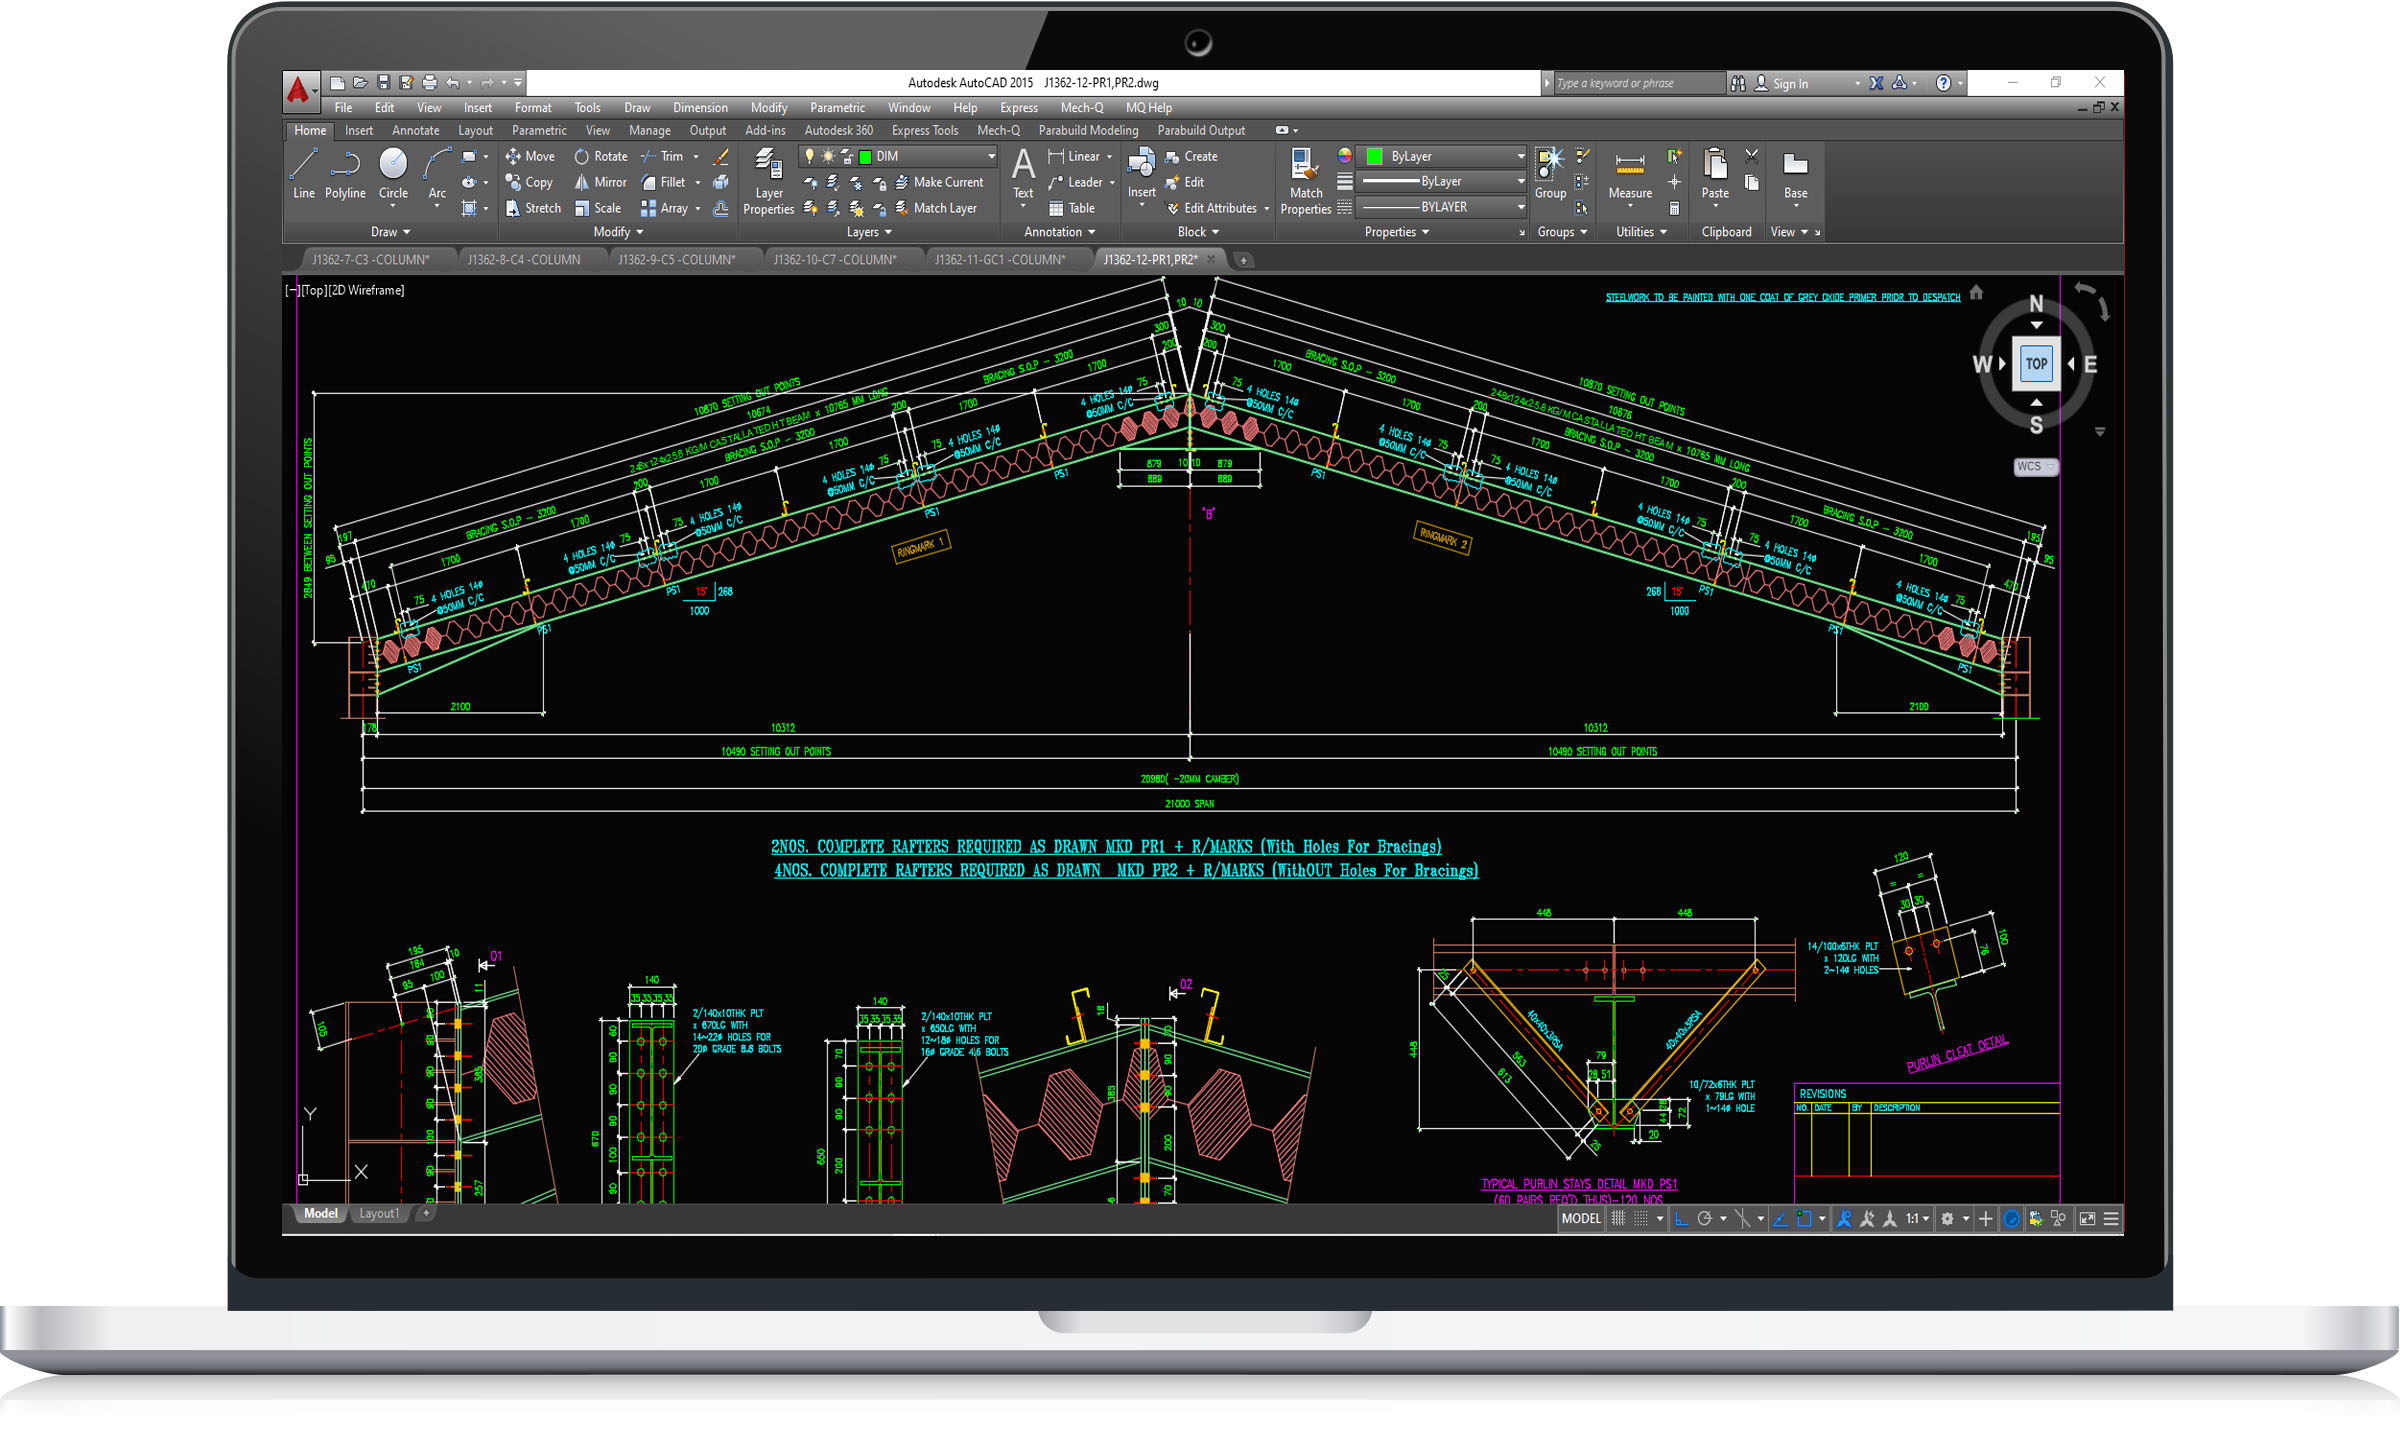Toggle annotation visibility in status bar

pyautogui.click(x=1844, y=1218)
